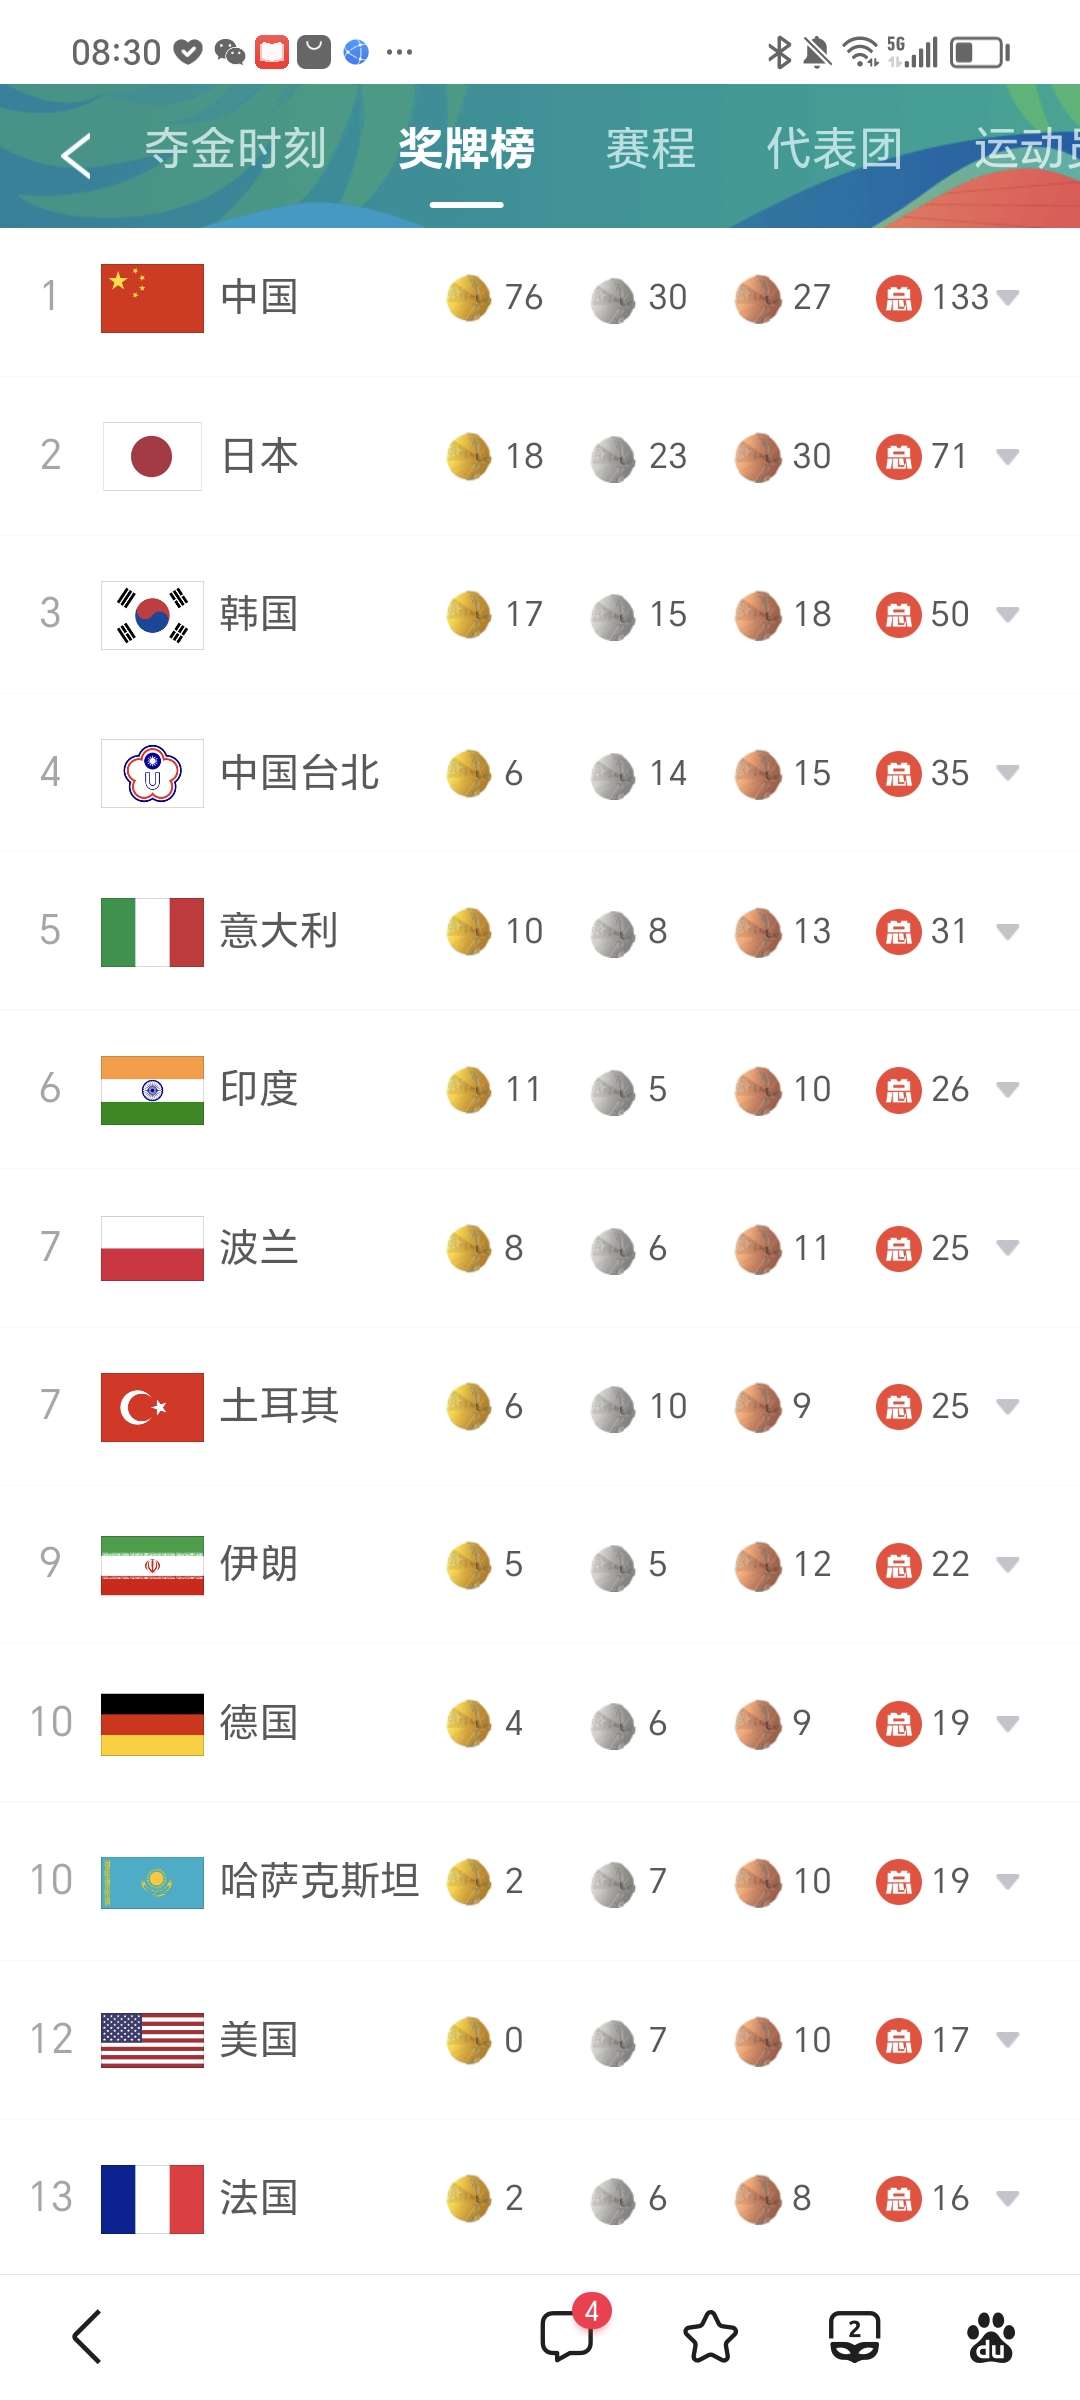Screen dimensions: 1080x2400
Task: Tap the India flag thumbnail
Action: coord(152,1090)
